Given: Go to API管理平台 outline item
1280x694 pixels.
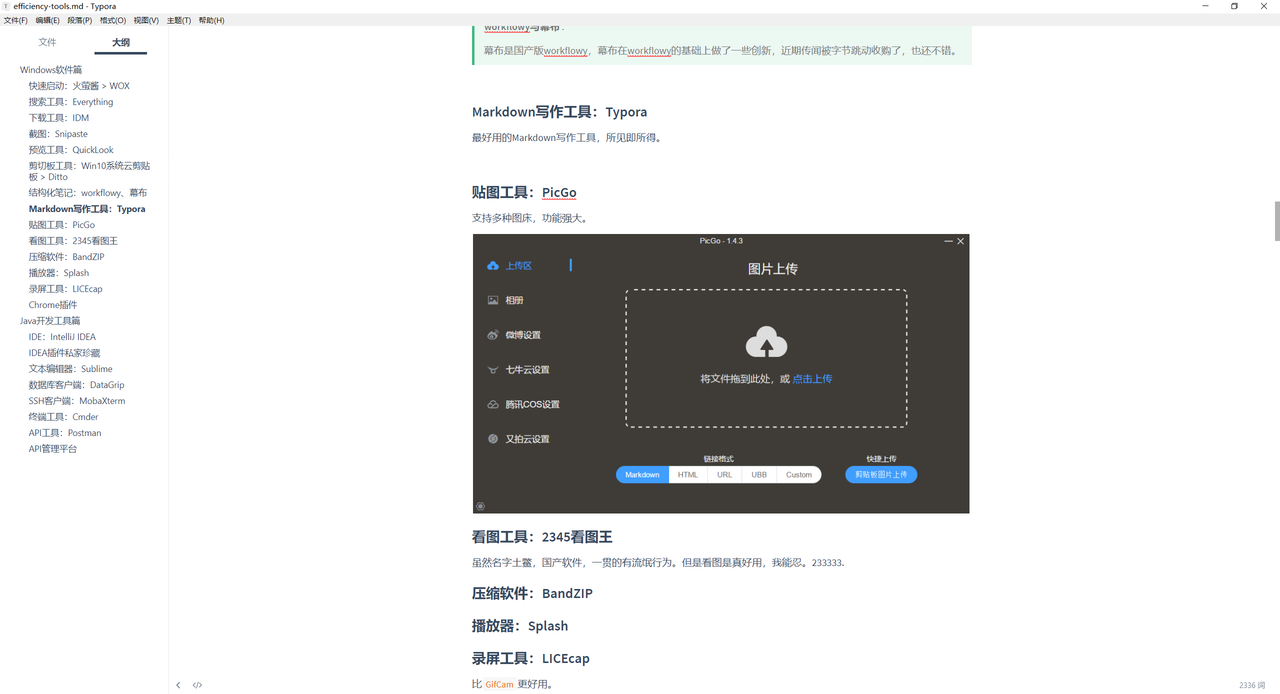Looking at the screenshot, I should tap(53, 449).
